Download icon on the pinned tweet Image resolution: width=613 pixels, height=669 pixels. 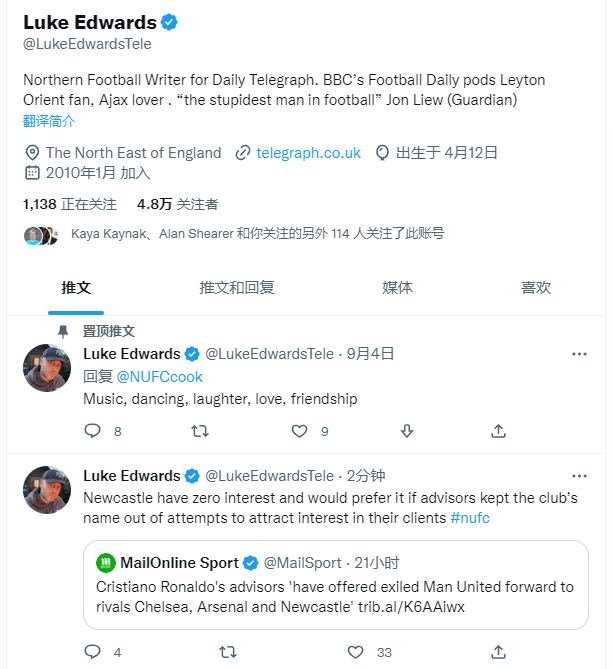coord(407,431)
